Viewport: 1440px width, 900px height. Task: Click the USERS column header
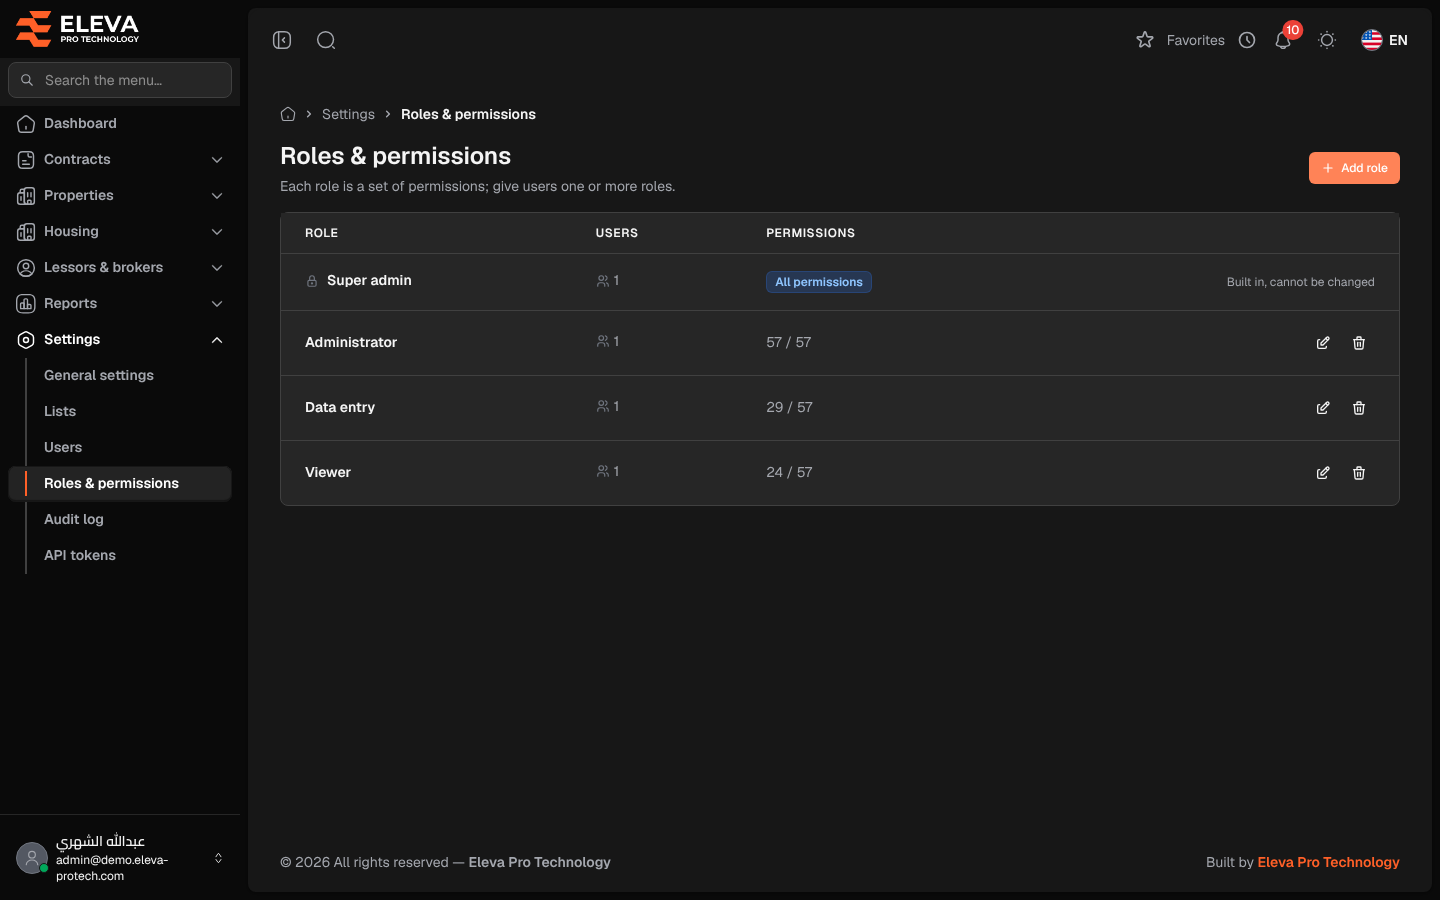coord(617,233)
